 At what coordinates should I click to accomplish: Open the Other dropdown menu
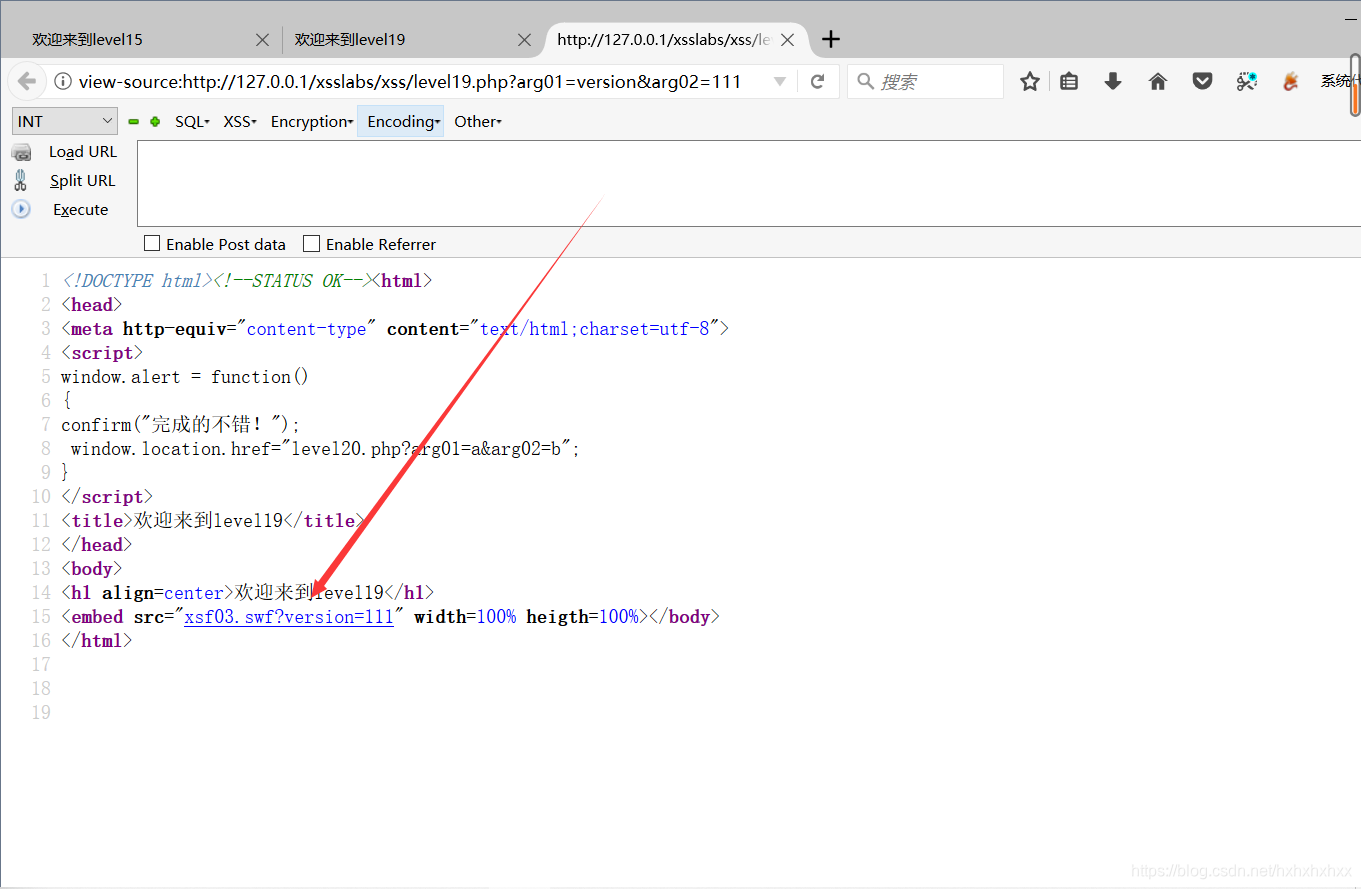[478, 122]
